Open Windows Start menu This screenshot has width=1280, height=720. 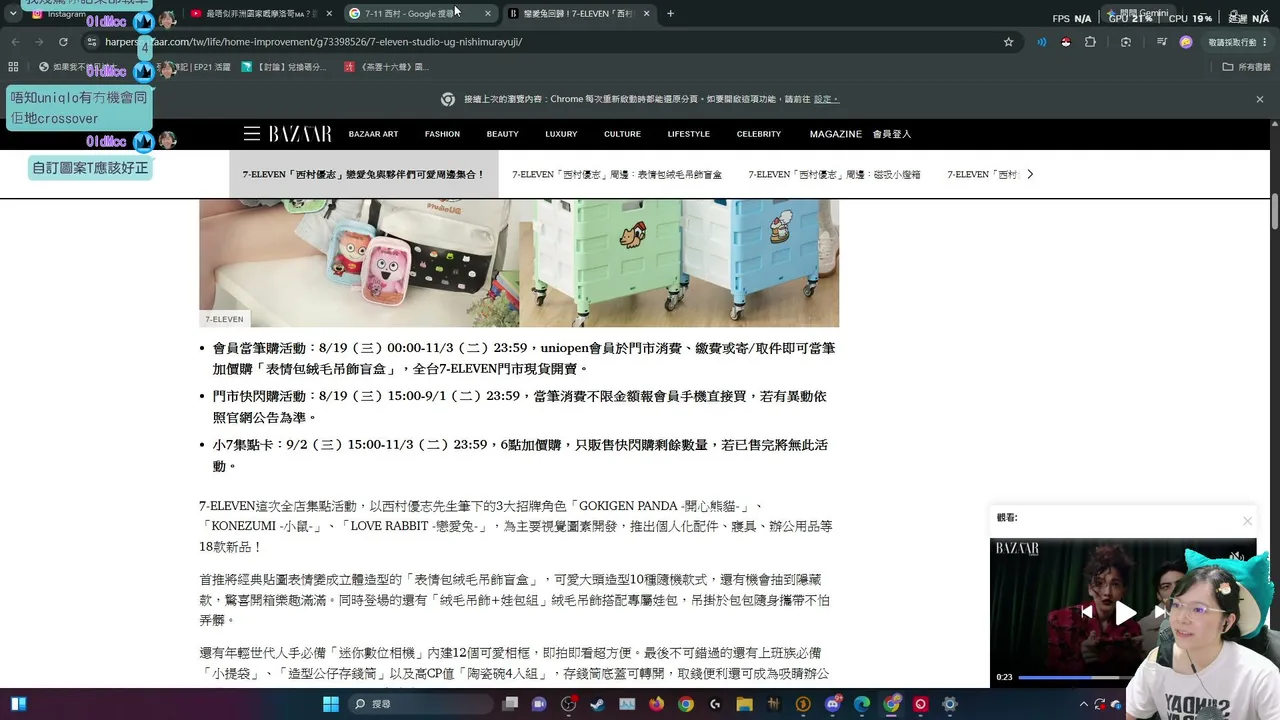tap(331, 704)
